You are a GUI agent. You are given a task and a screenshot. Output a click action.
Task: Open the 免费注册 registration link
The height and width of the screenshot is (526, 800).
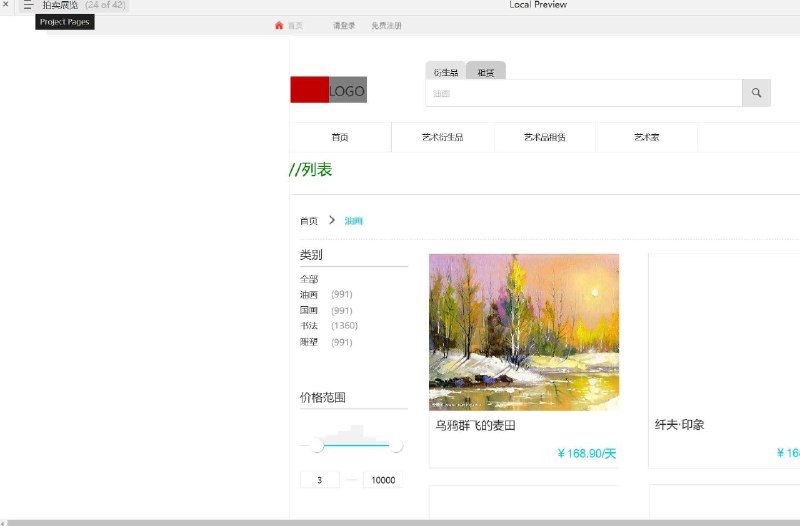pos(386,26)
